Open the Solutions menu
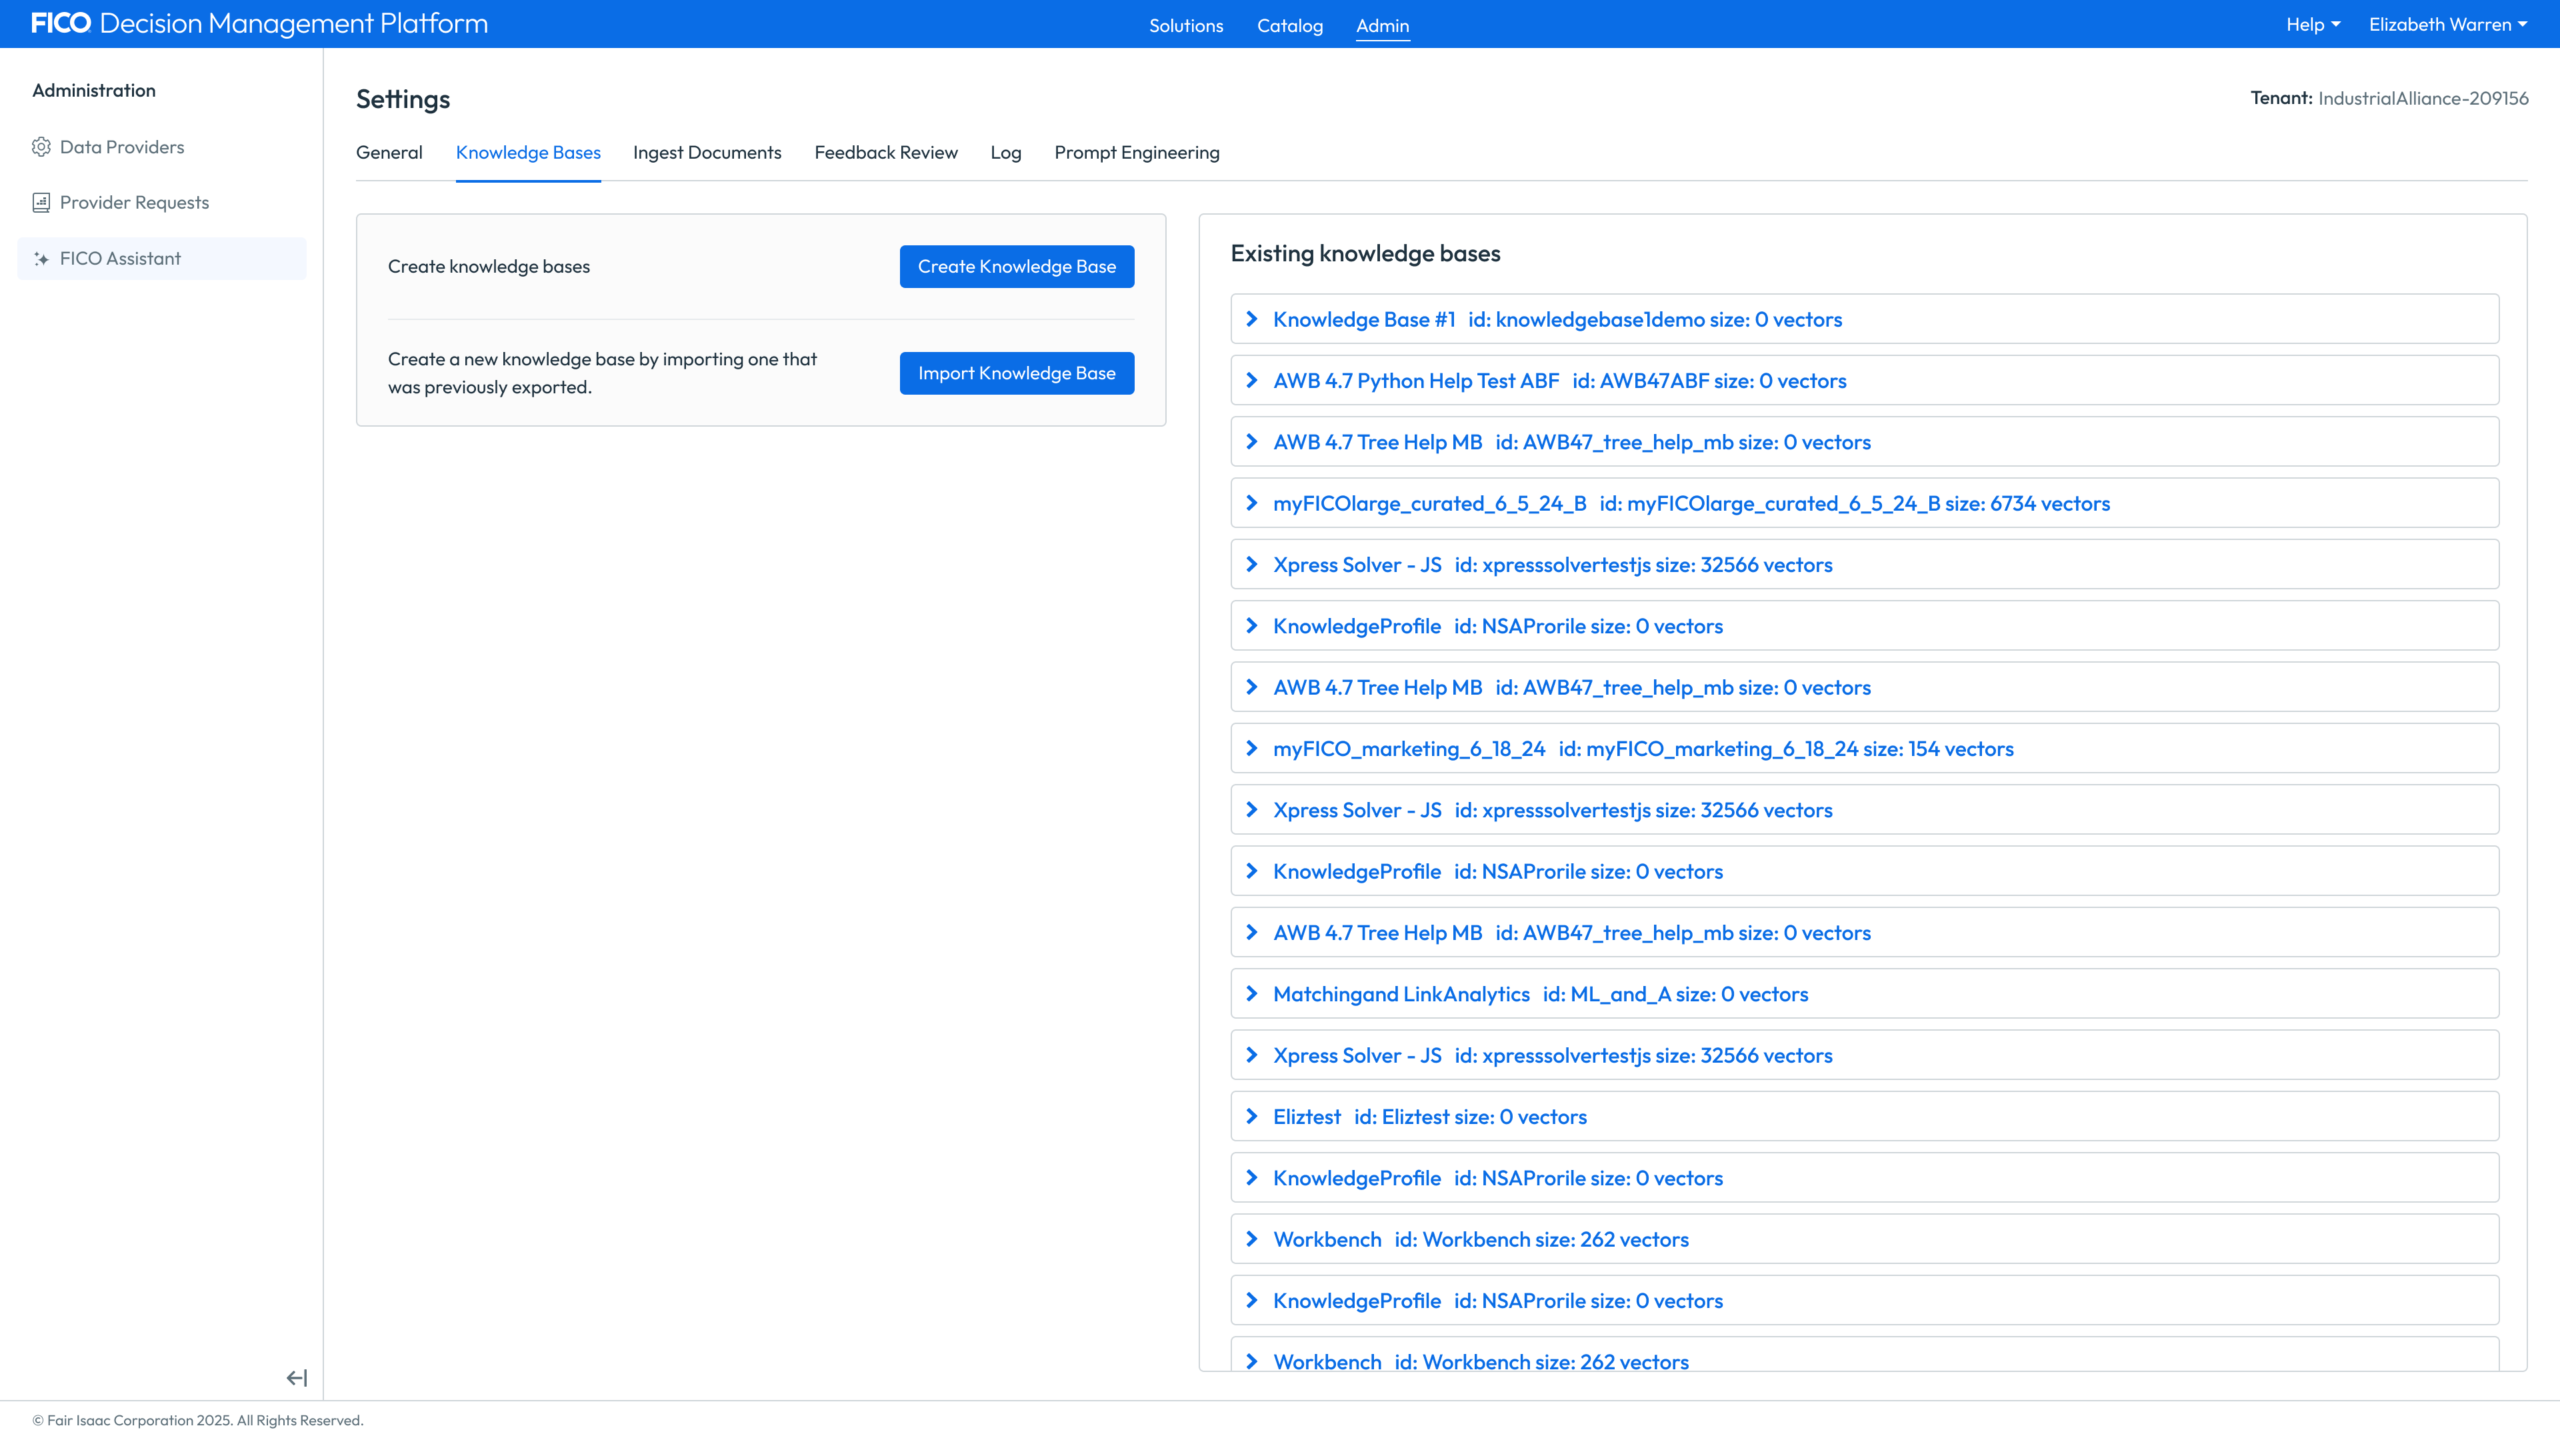 tap(1186, 25)
